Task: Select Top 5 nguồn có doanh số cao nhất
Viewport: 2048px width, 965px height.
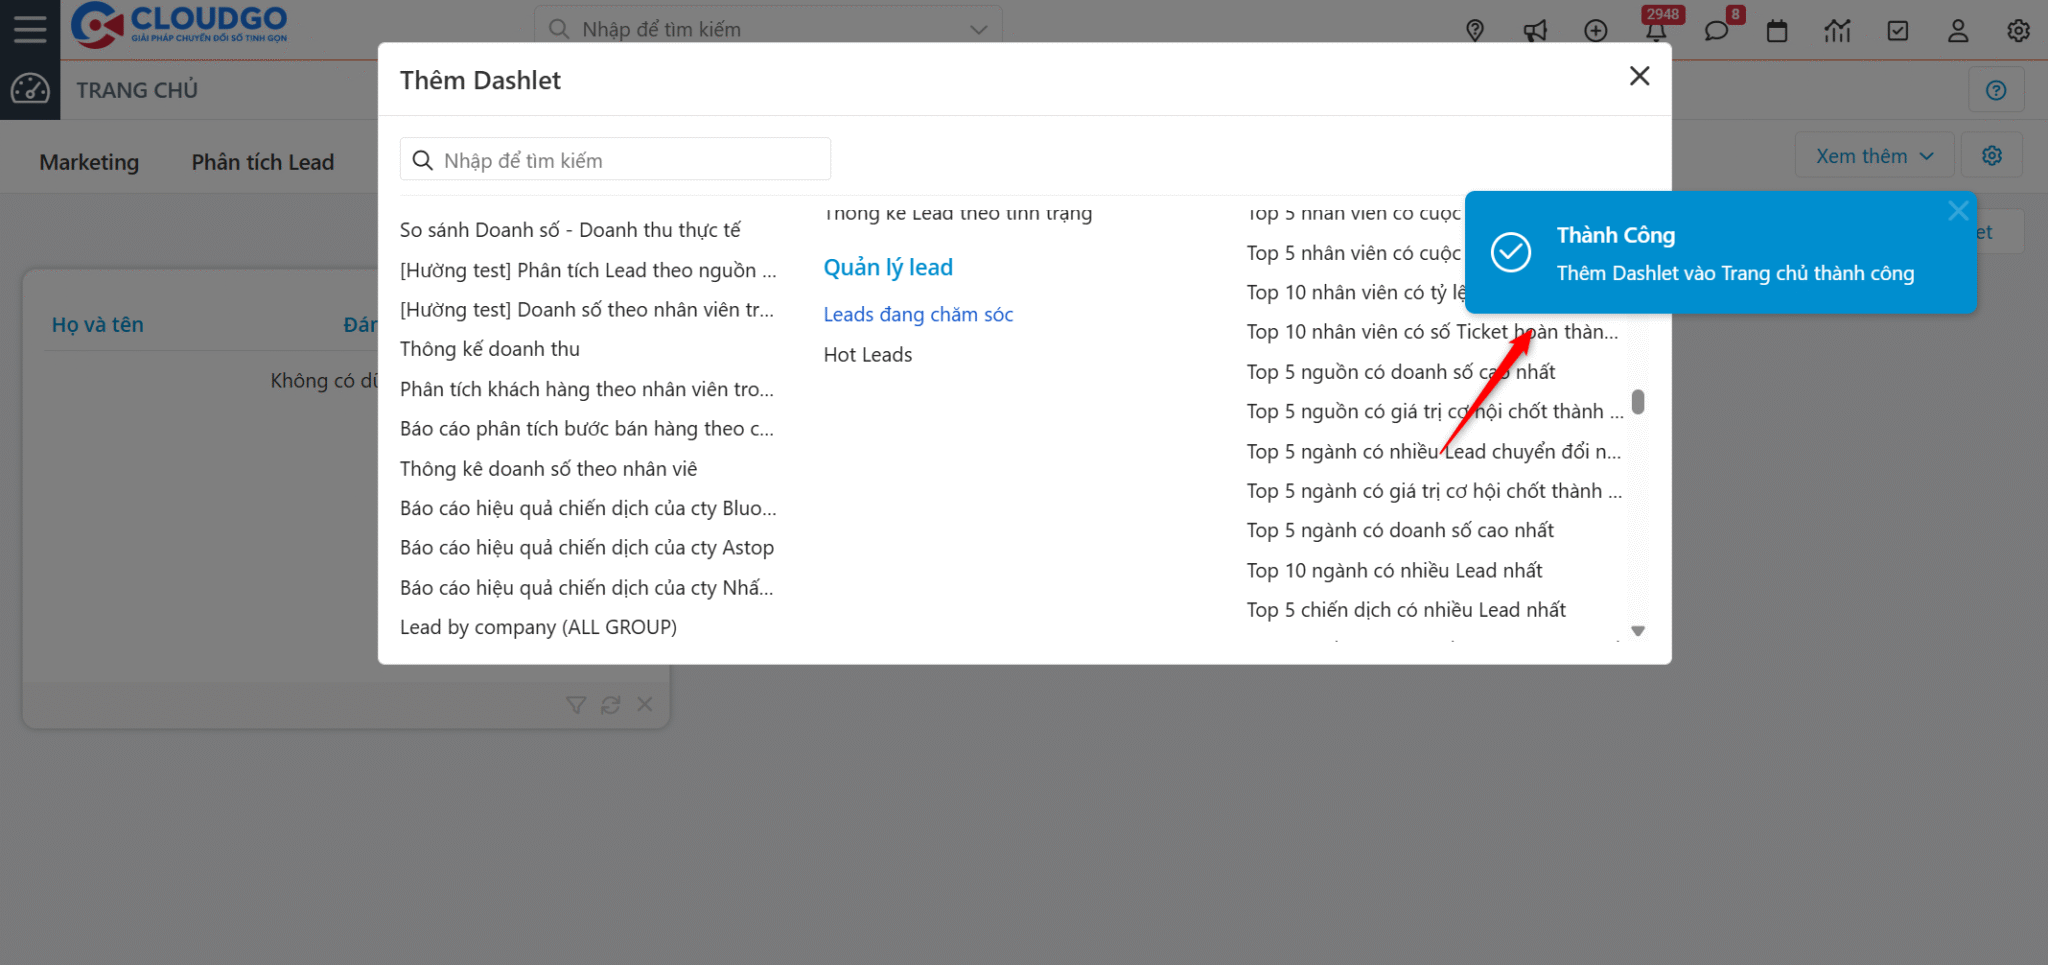Action: (x=1401, y=372)
